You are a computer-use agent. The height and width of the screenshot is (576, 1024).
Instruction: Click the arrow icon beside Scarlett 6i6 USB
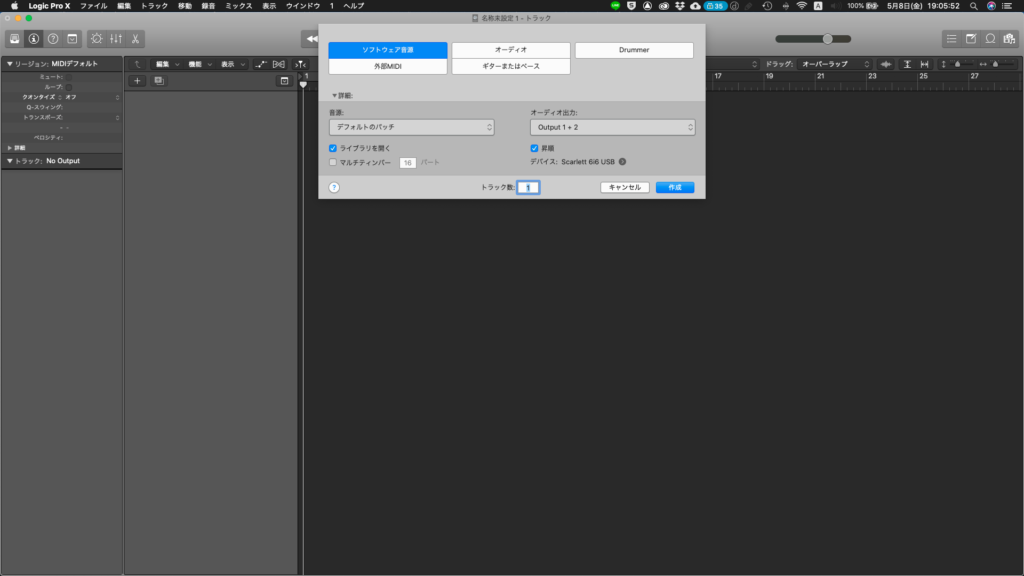click(622, 161)
